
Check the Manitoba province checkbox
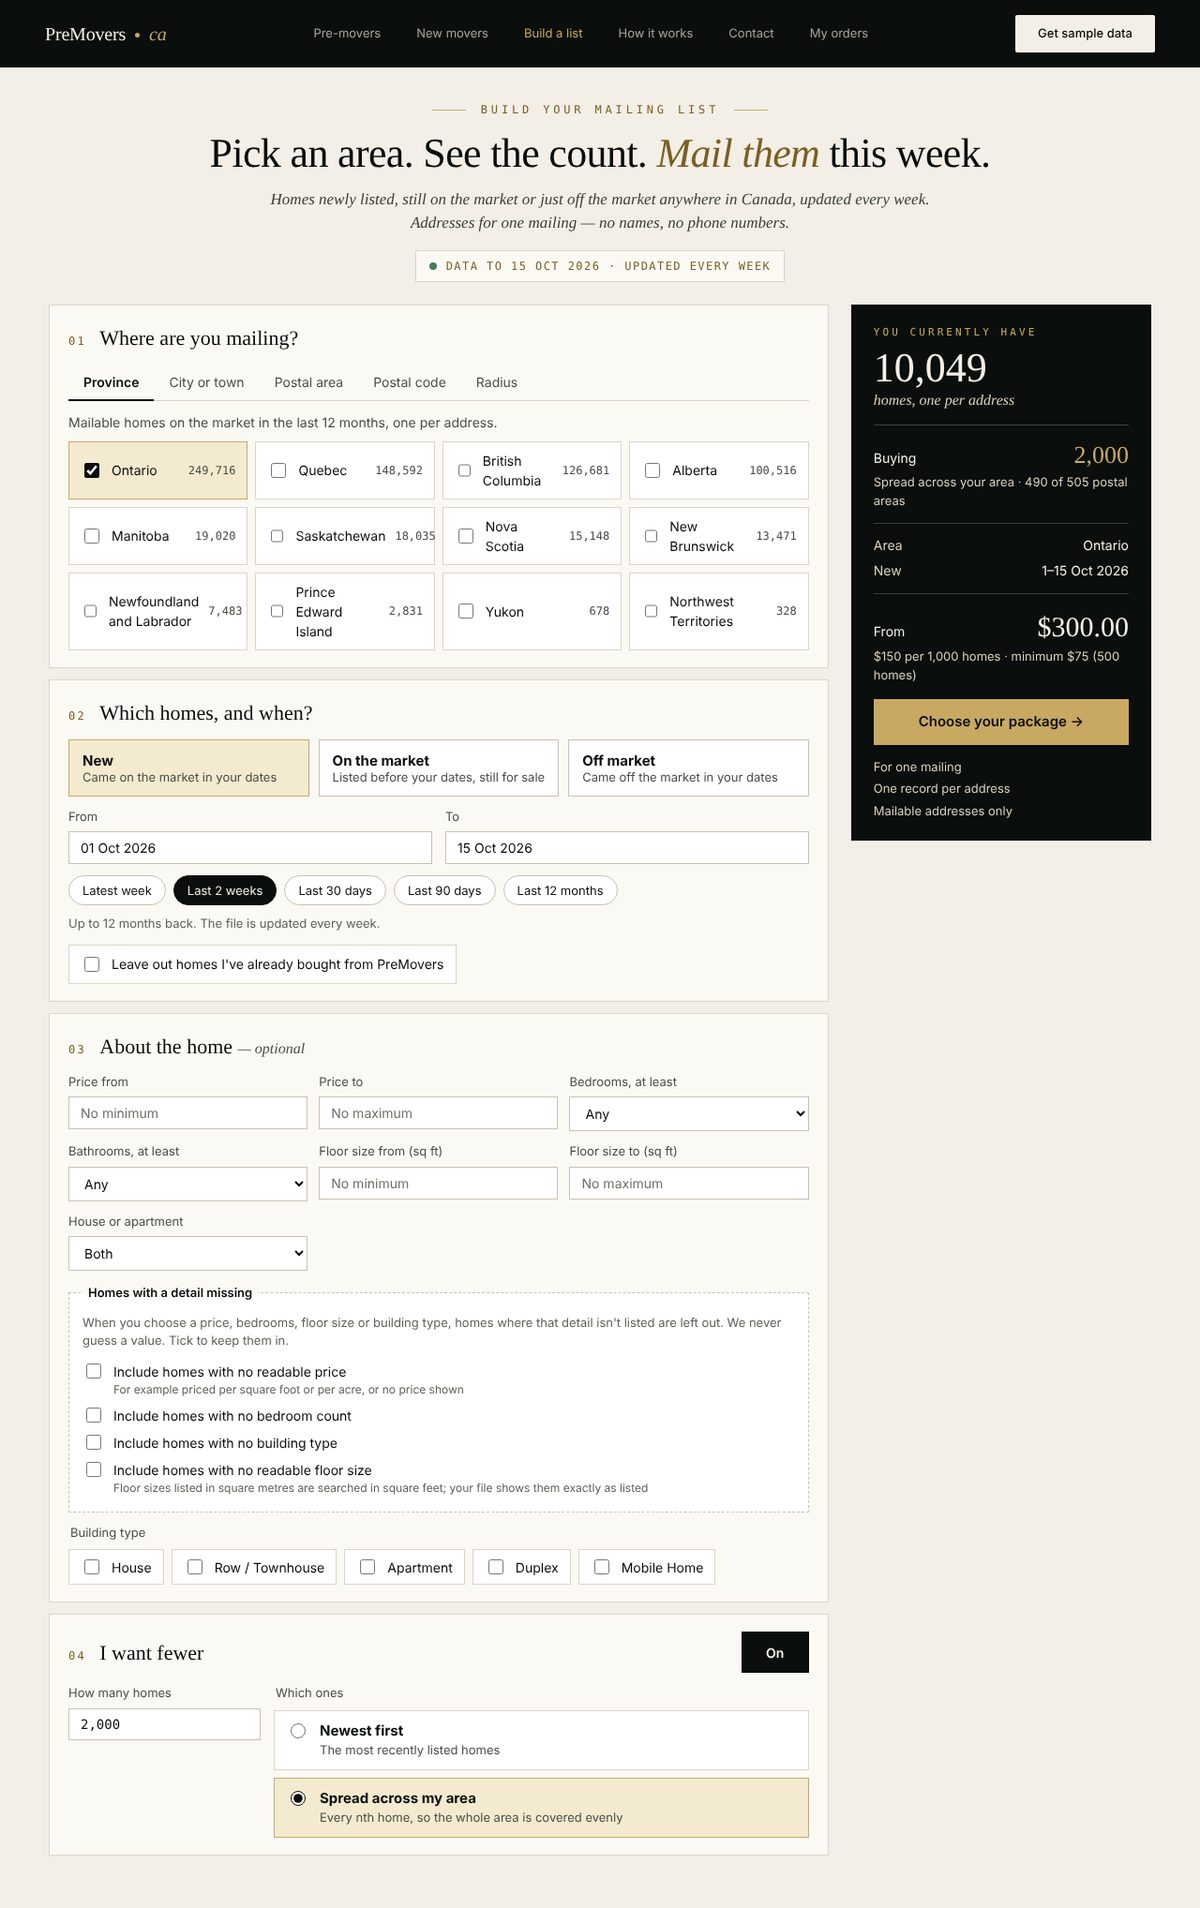click(x=92, y=536)
